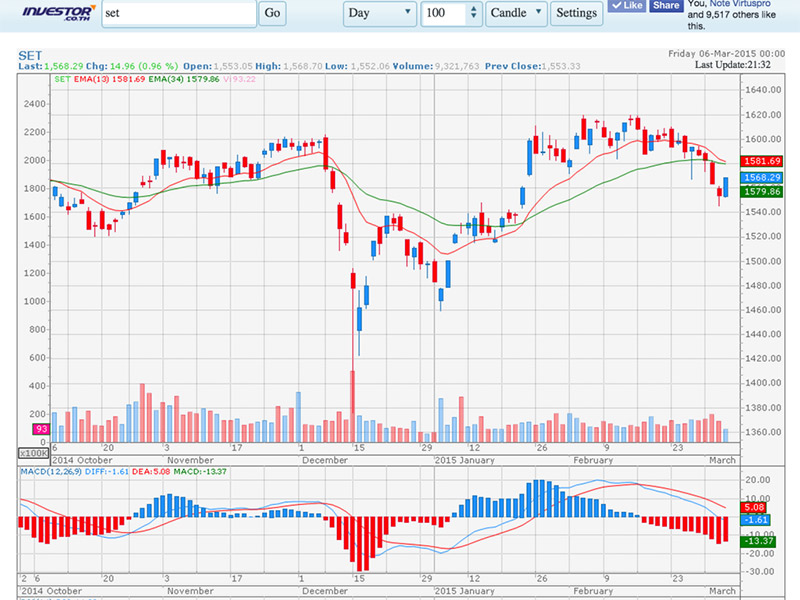Viewport: 800px width, 600px height.
Task: Click the Chg 14.96 (0.96 %) readout
Action: [x=132, y=66]
